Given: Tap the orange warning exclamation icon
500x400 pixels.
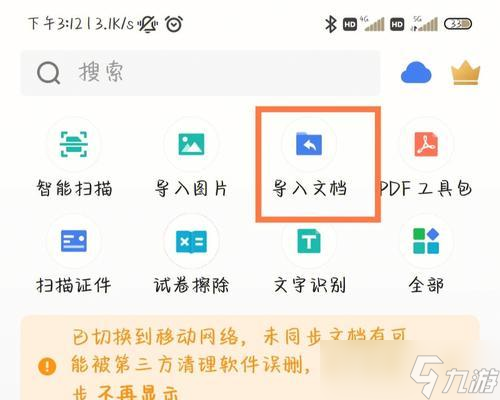Looking at the screenshot, I should tap(47, 366).
